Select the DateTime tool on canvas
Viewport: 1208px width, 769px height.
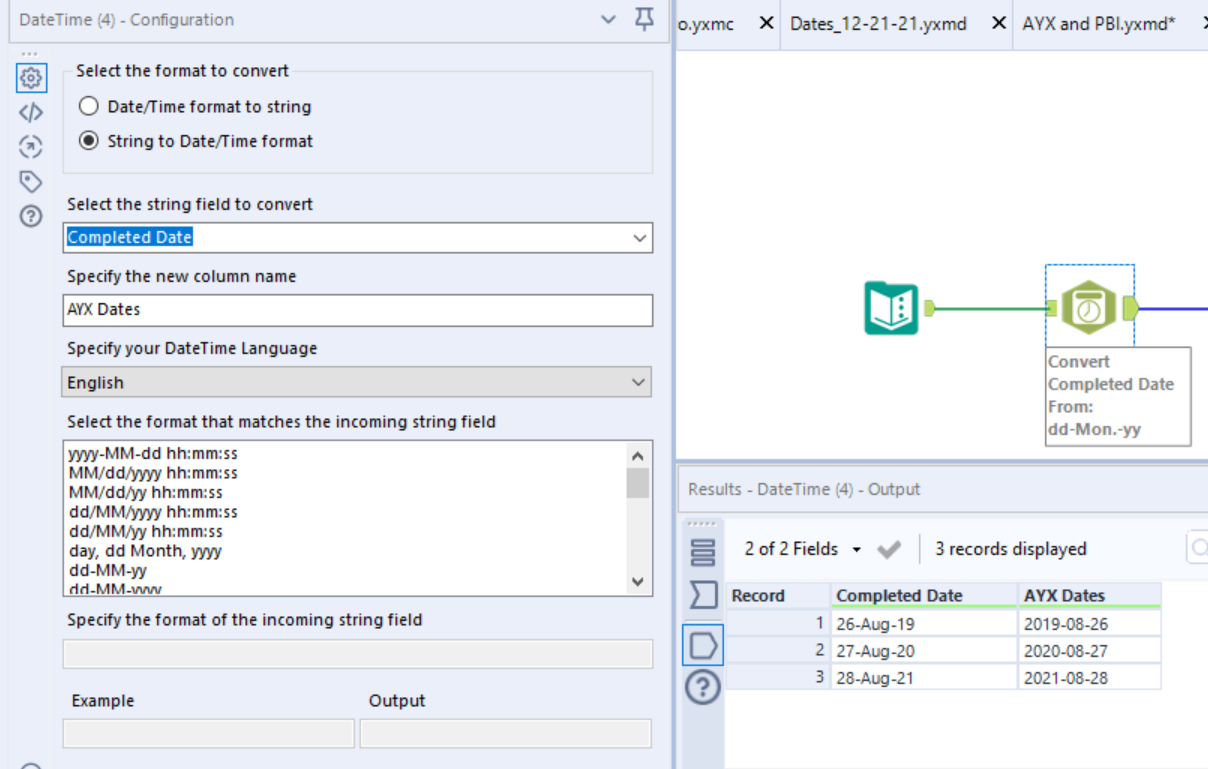(x=1089, y=308)
